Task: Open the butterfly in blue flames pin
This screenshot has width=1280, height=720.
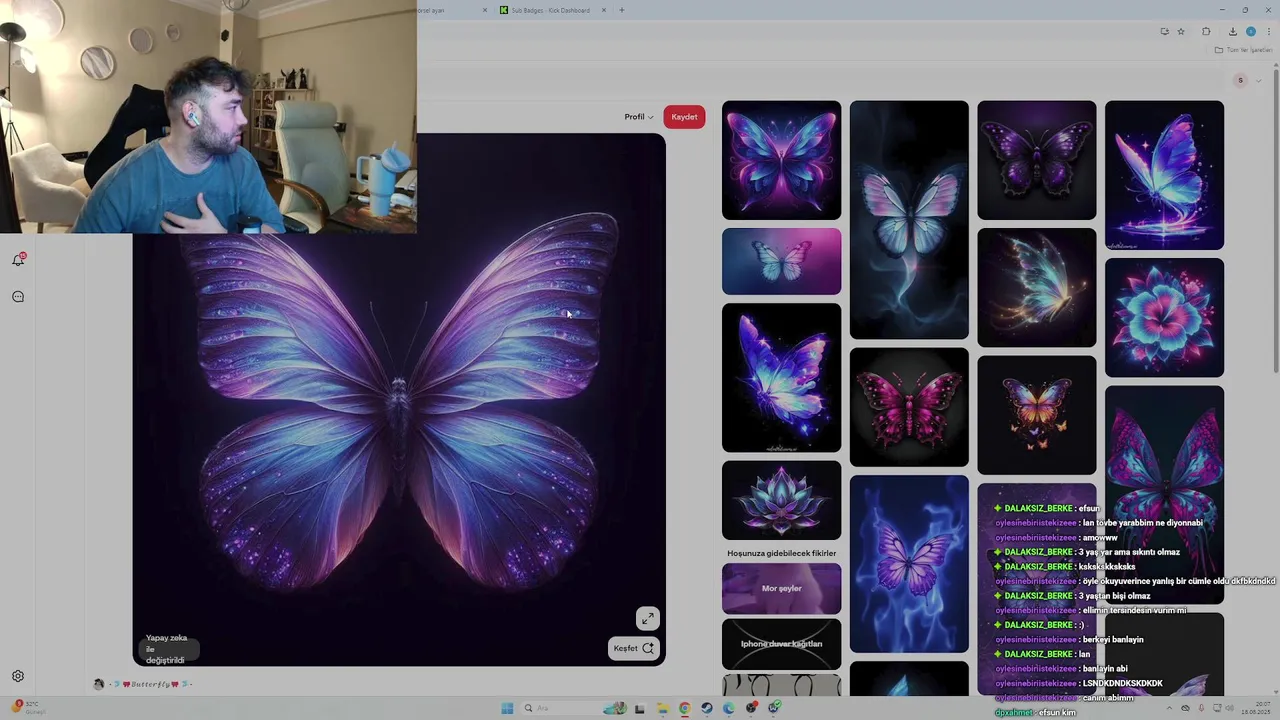Action: pyautogui.click(x=909, y=565)
